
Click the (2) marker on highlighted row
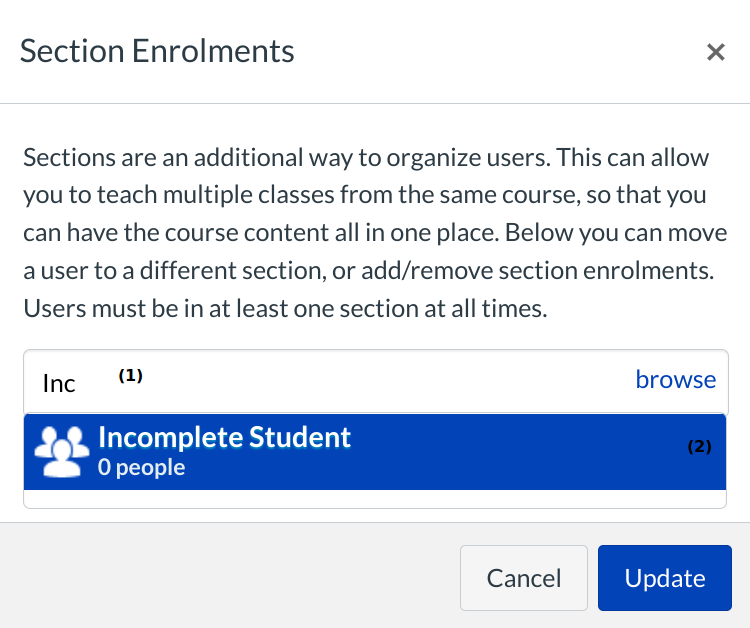click(x=699, y=447)
